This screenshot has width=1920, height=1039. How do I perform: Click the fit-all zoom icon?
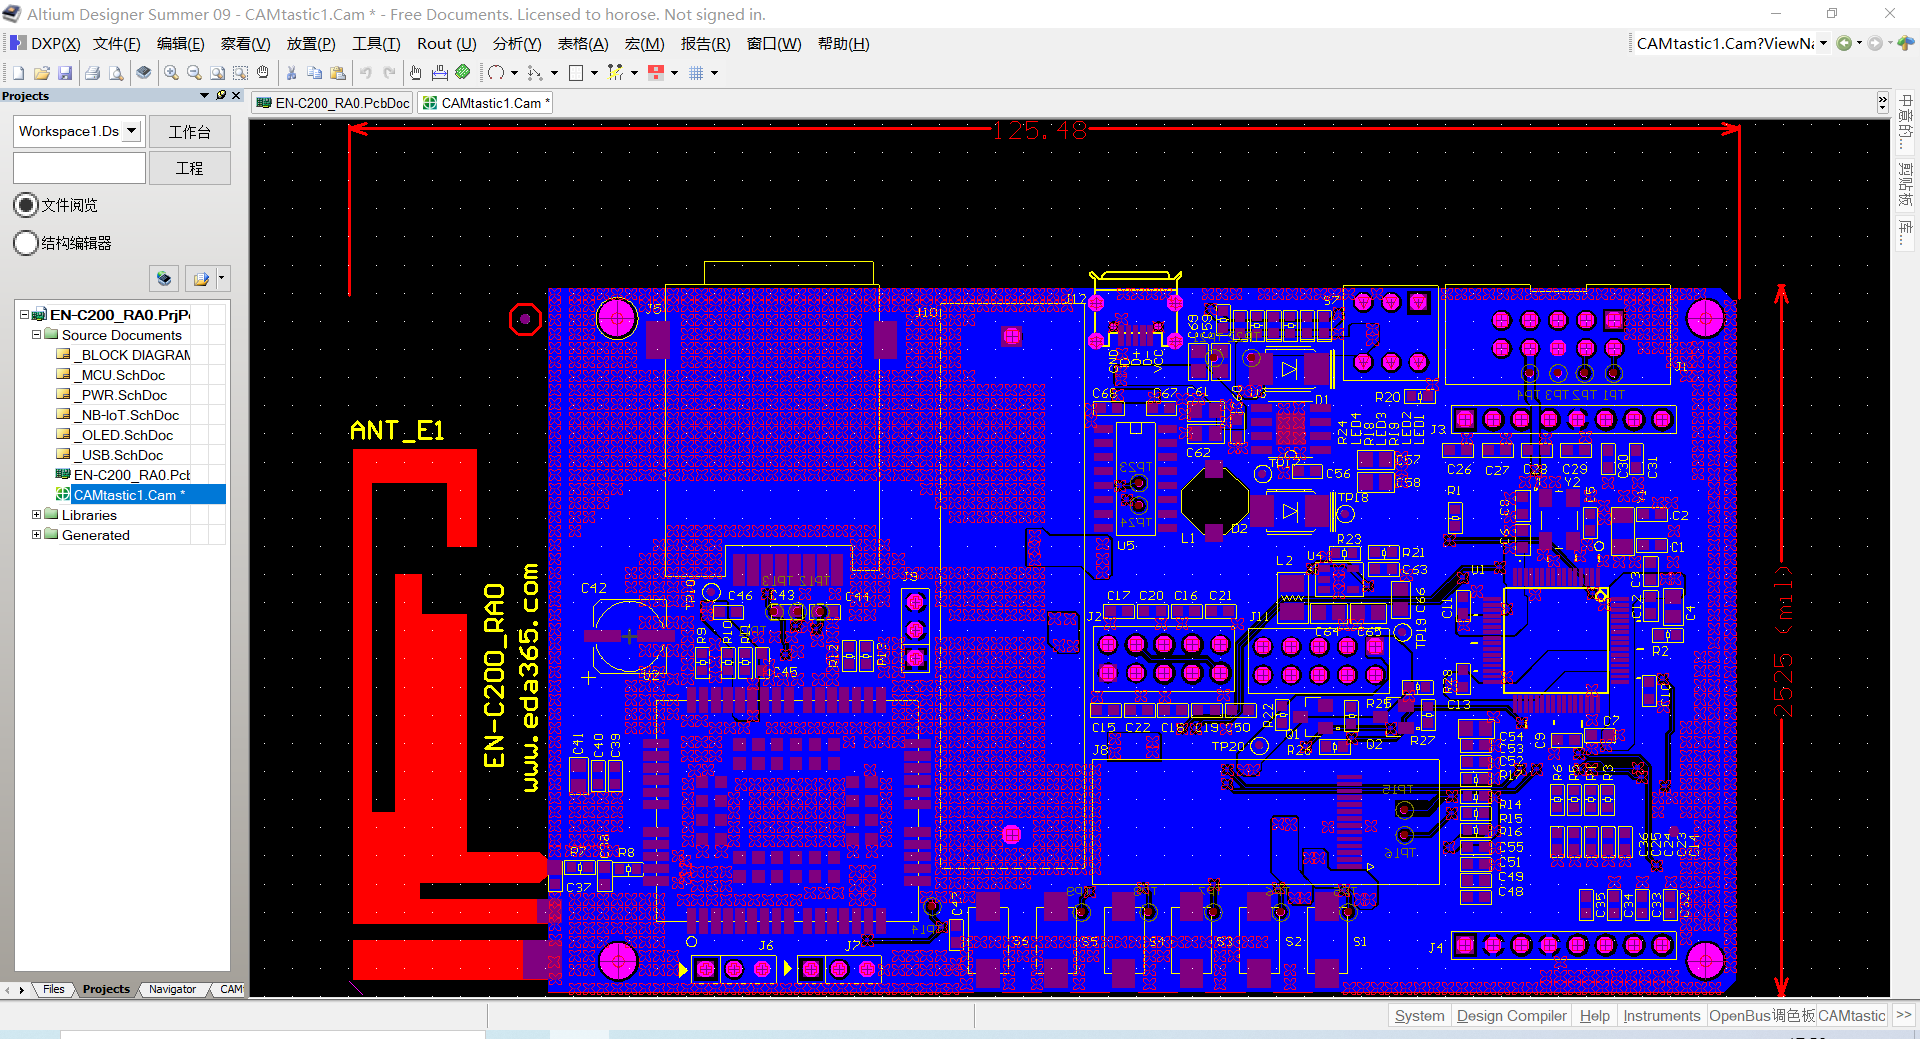coord(217,73)
